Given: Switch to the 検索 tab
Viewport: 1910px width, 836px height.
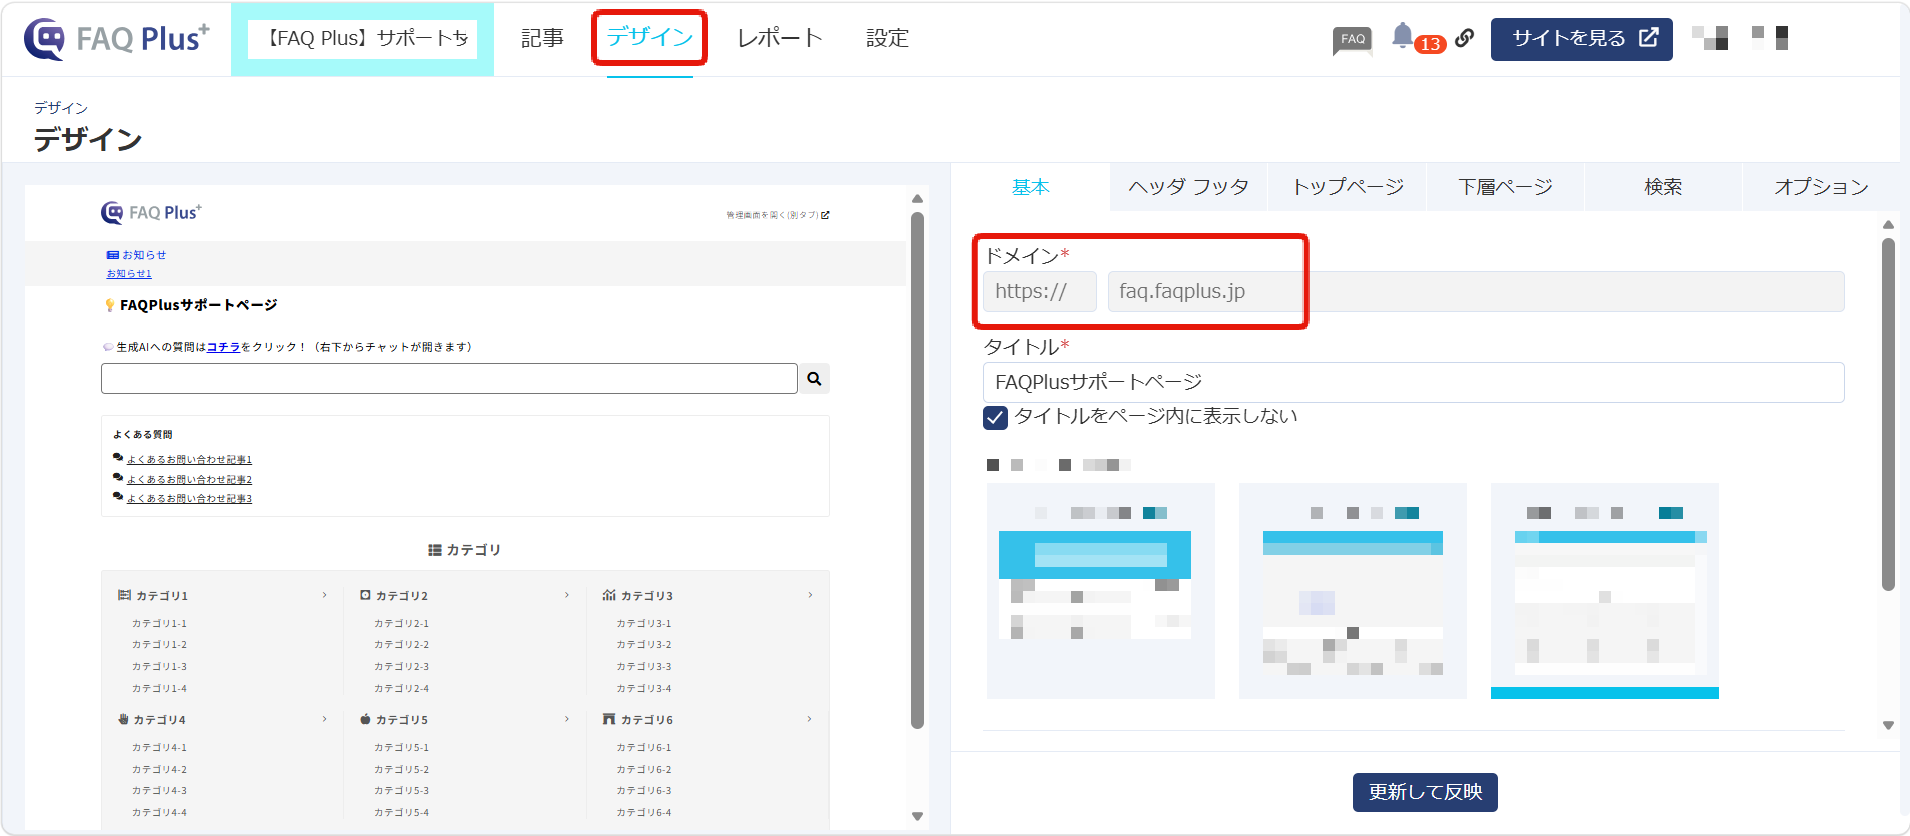Looking at the screenshot, I should [1663, 187].
